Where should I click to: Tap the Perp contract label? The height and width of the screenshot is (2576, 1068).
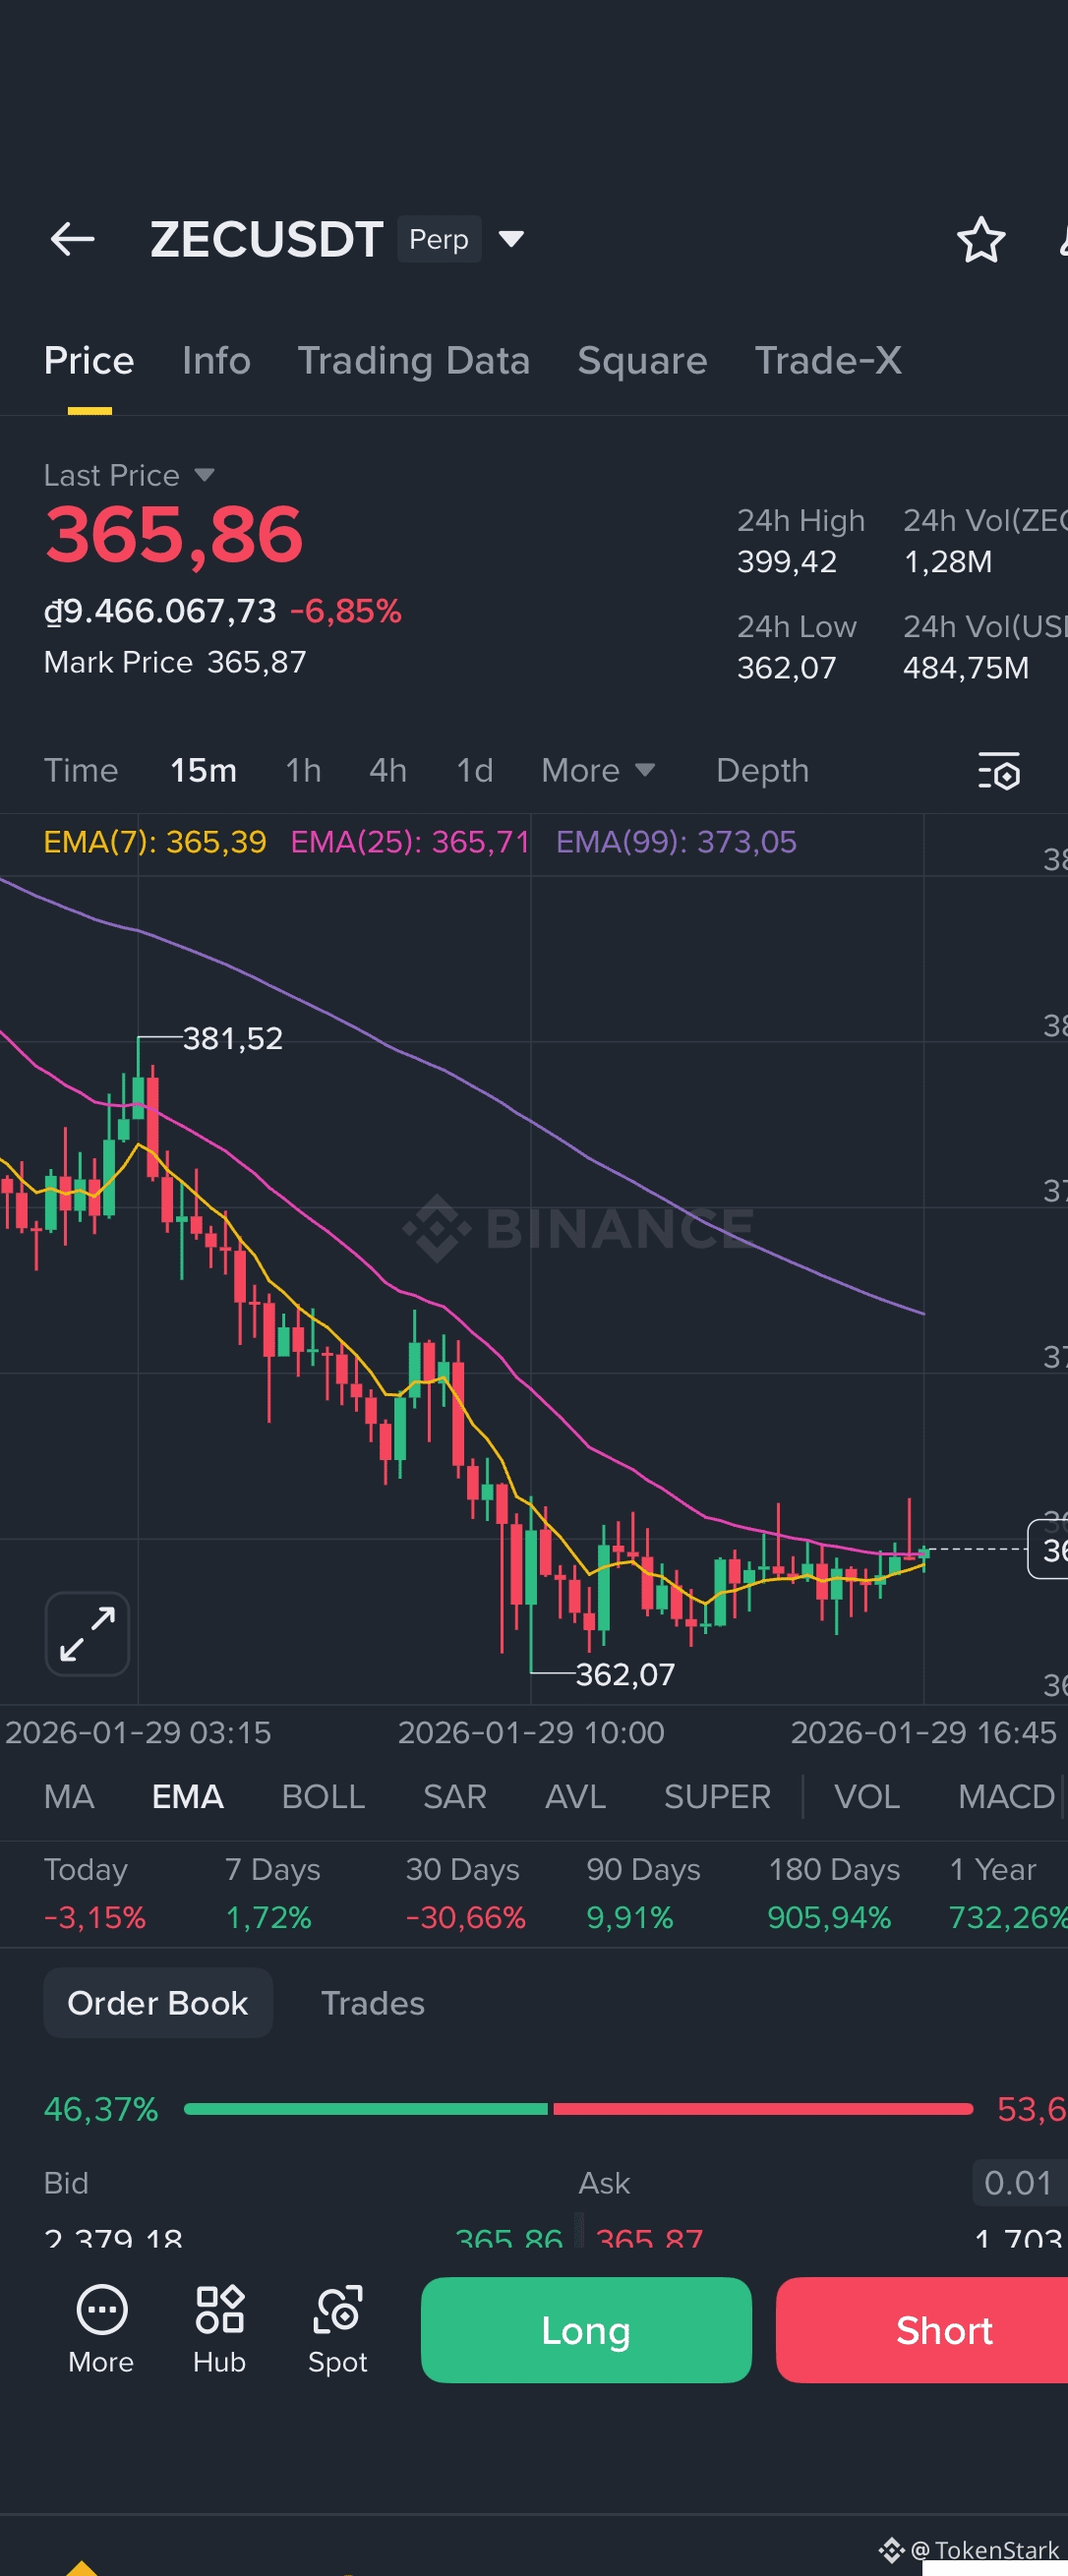click(439, 239)
